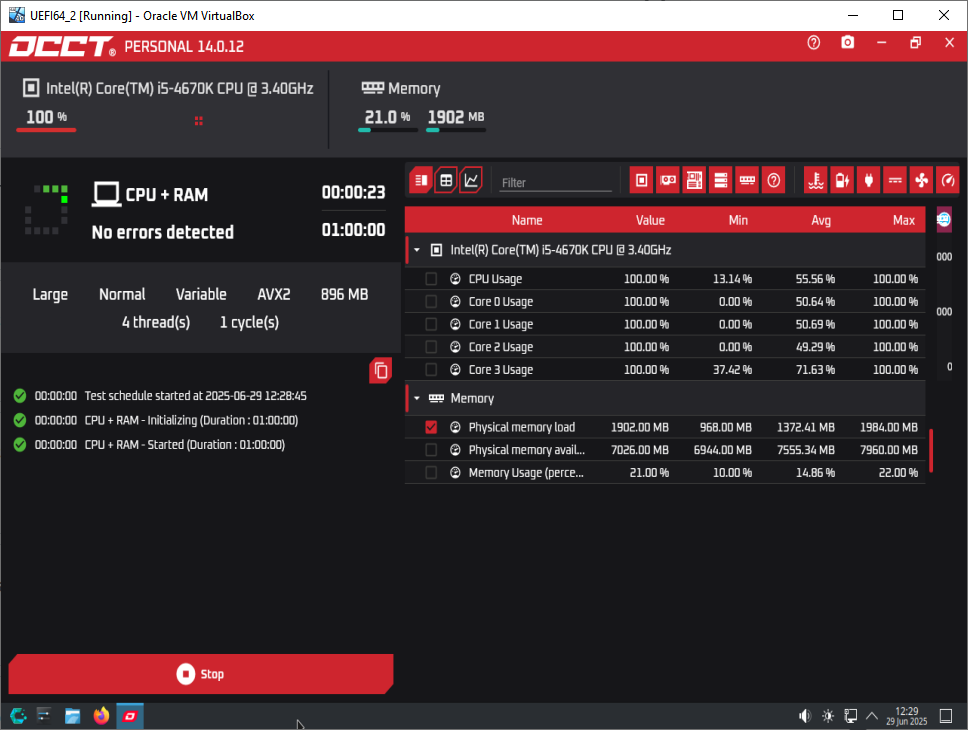Sort by the Max column header
Viewport: 968px width, 730px height.
903,220
